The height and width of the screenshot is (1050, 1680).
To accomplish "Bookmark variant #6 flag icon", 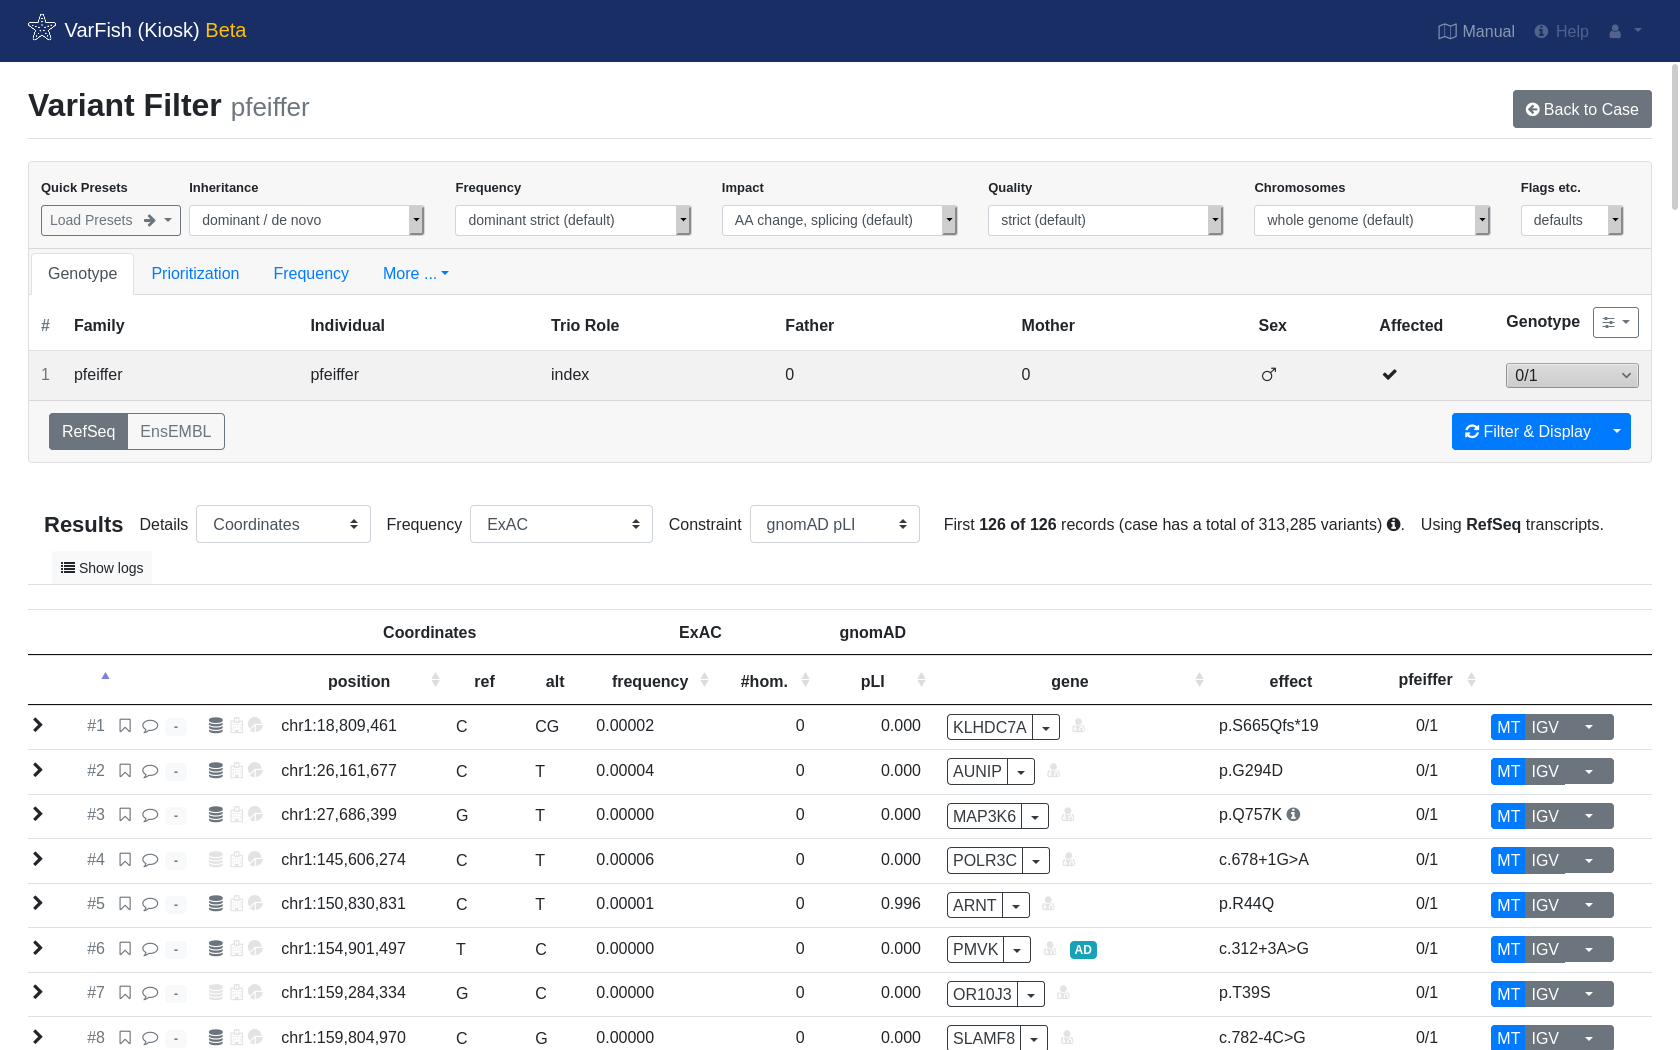I will 125,949.
